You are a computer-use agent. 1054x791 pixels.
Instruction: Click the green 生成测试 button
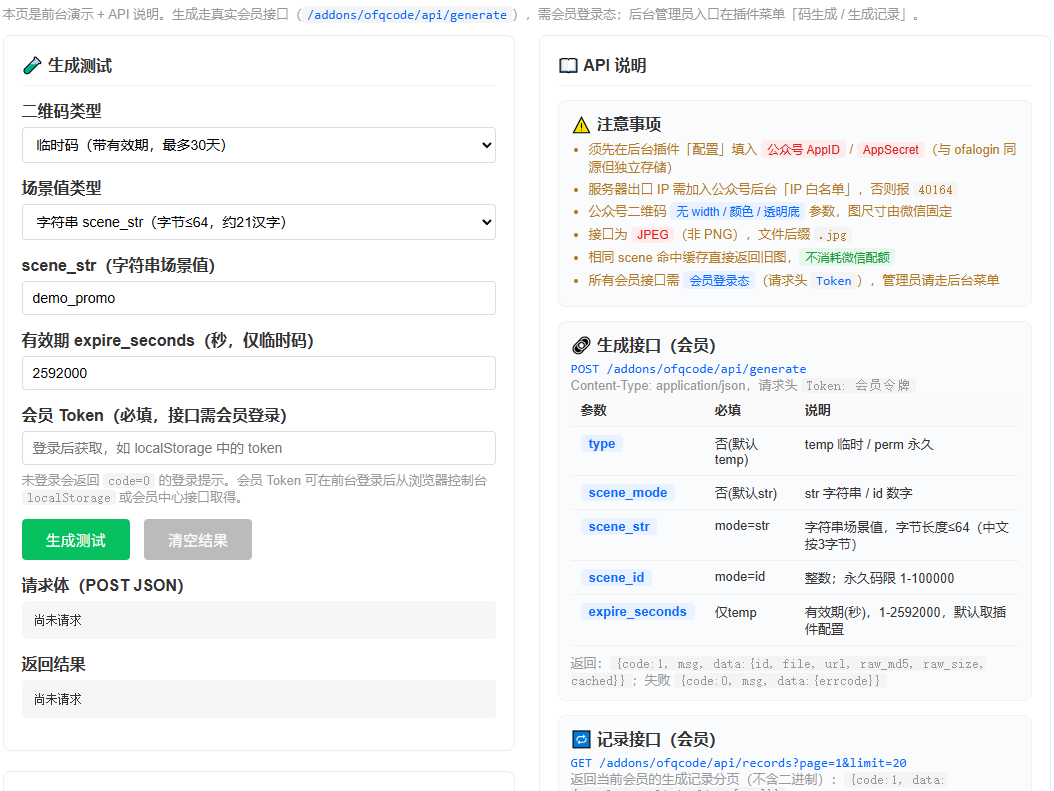(76, 540)
